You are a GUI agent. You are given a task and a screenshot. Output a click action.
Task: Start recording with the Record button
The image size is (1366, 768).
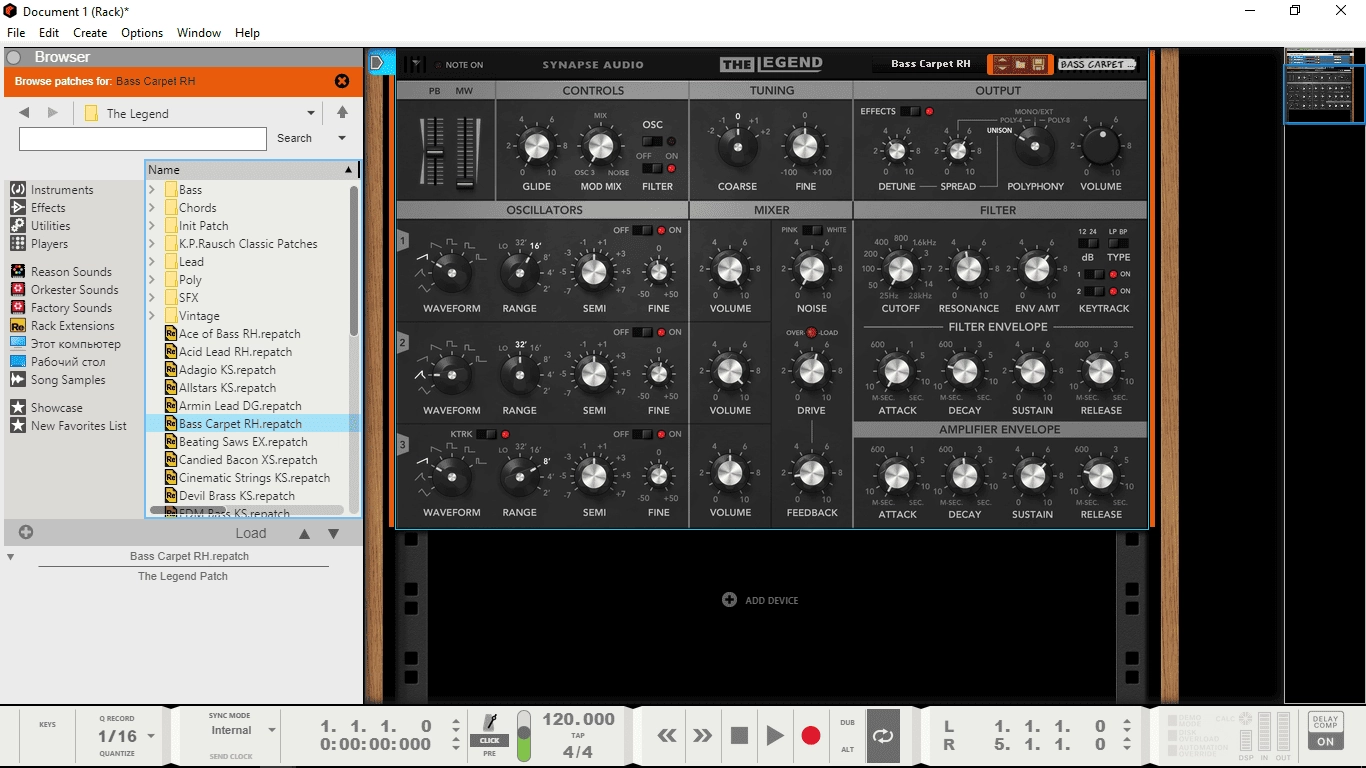(x=811, y=736)
